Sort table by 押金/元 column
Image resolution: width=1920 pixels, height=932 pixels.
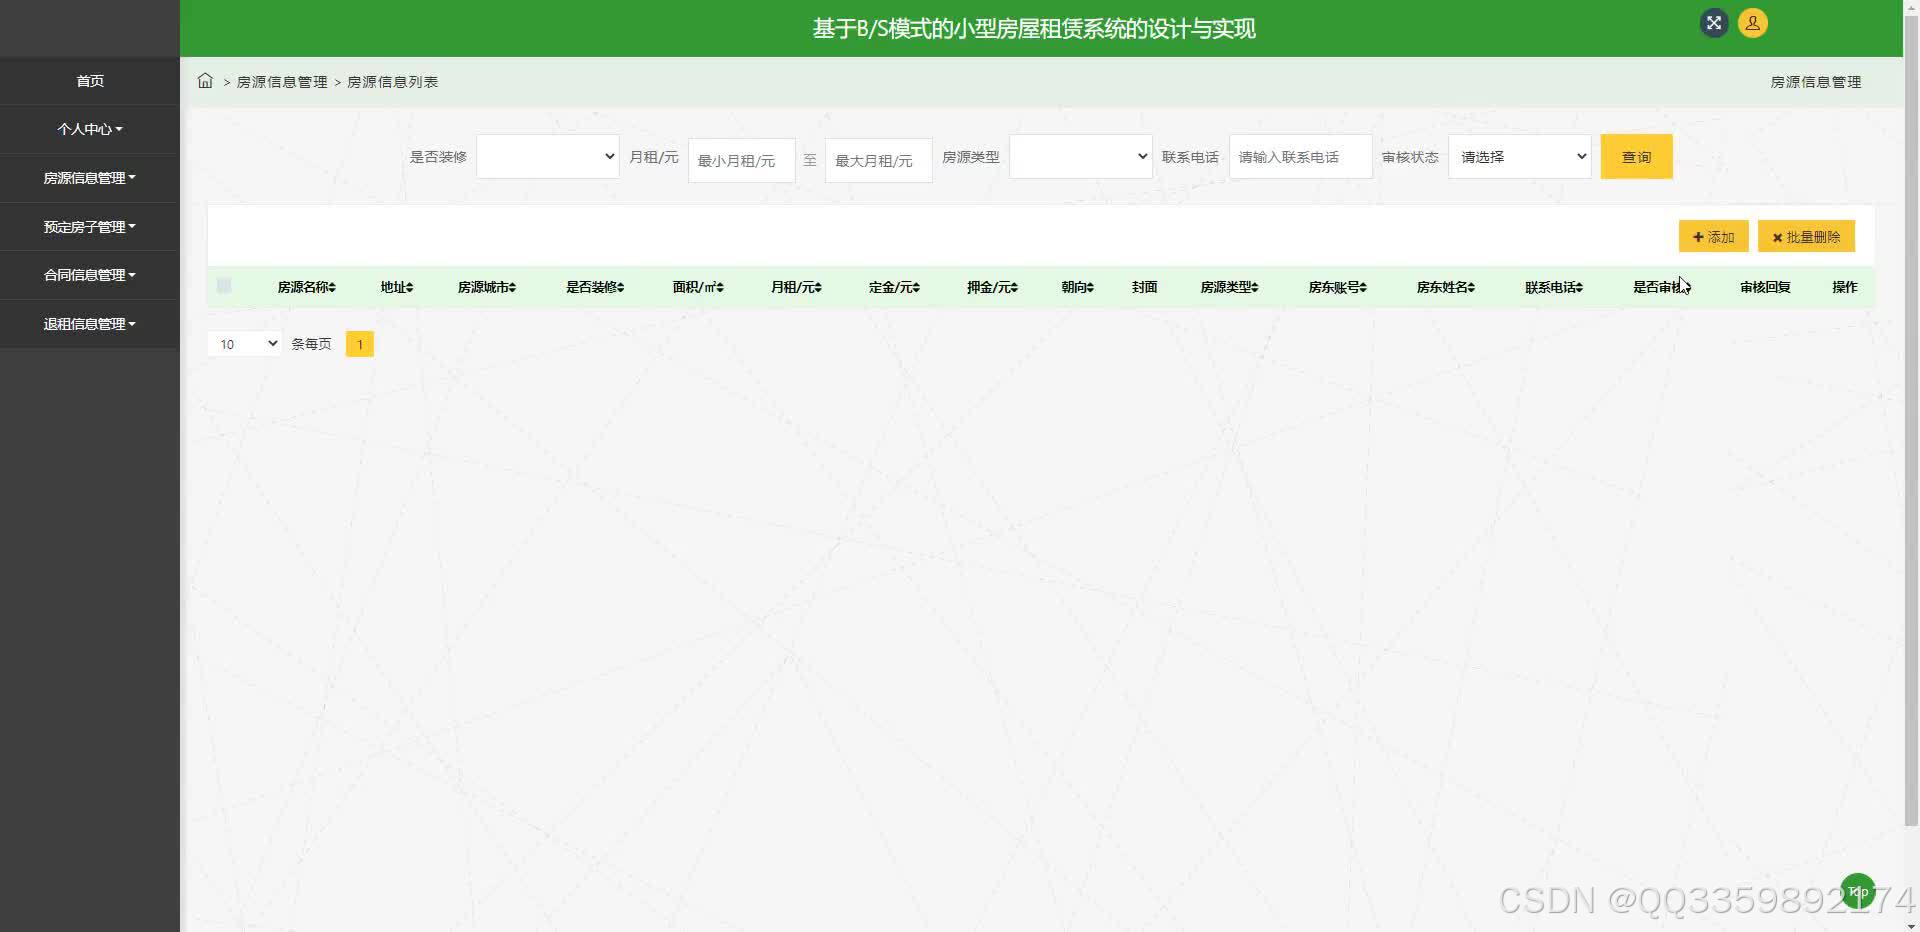pos(992,287)
